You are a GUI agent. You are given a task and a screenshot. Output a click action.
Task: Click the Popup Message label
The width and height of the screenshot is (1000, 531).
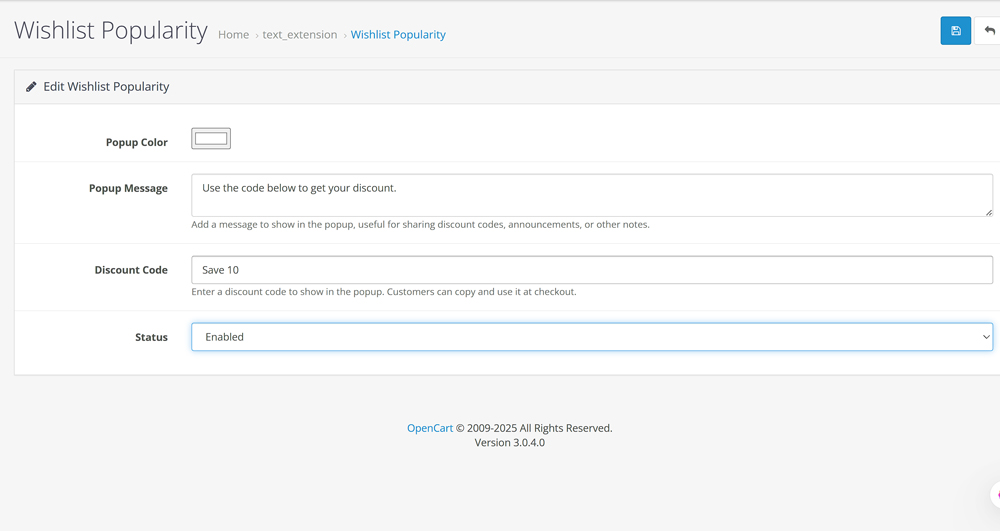click(128, 188)
